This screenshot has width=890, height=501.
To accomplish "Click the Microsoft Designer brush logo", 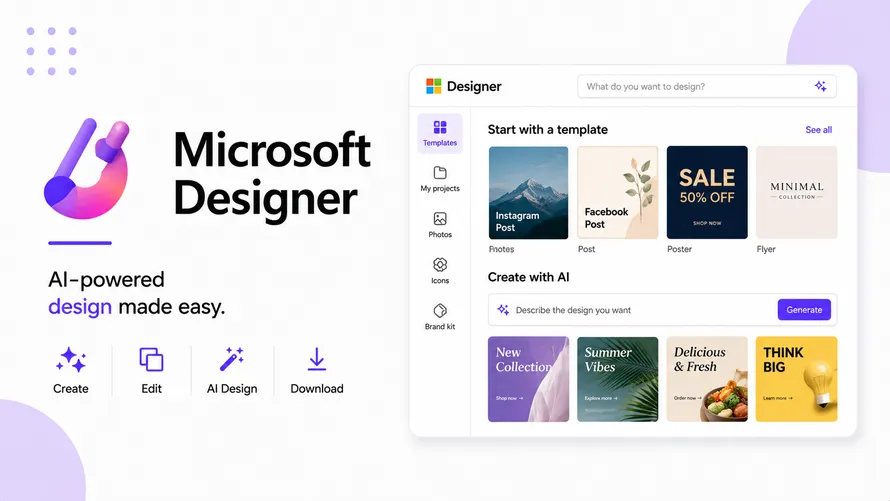I will pos(87,169).
